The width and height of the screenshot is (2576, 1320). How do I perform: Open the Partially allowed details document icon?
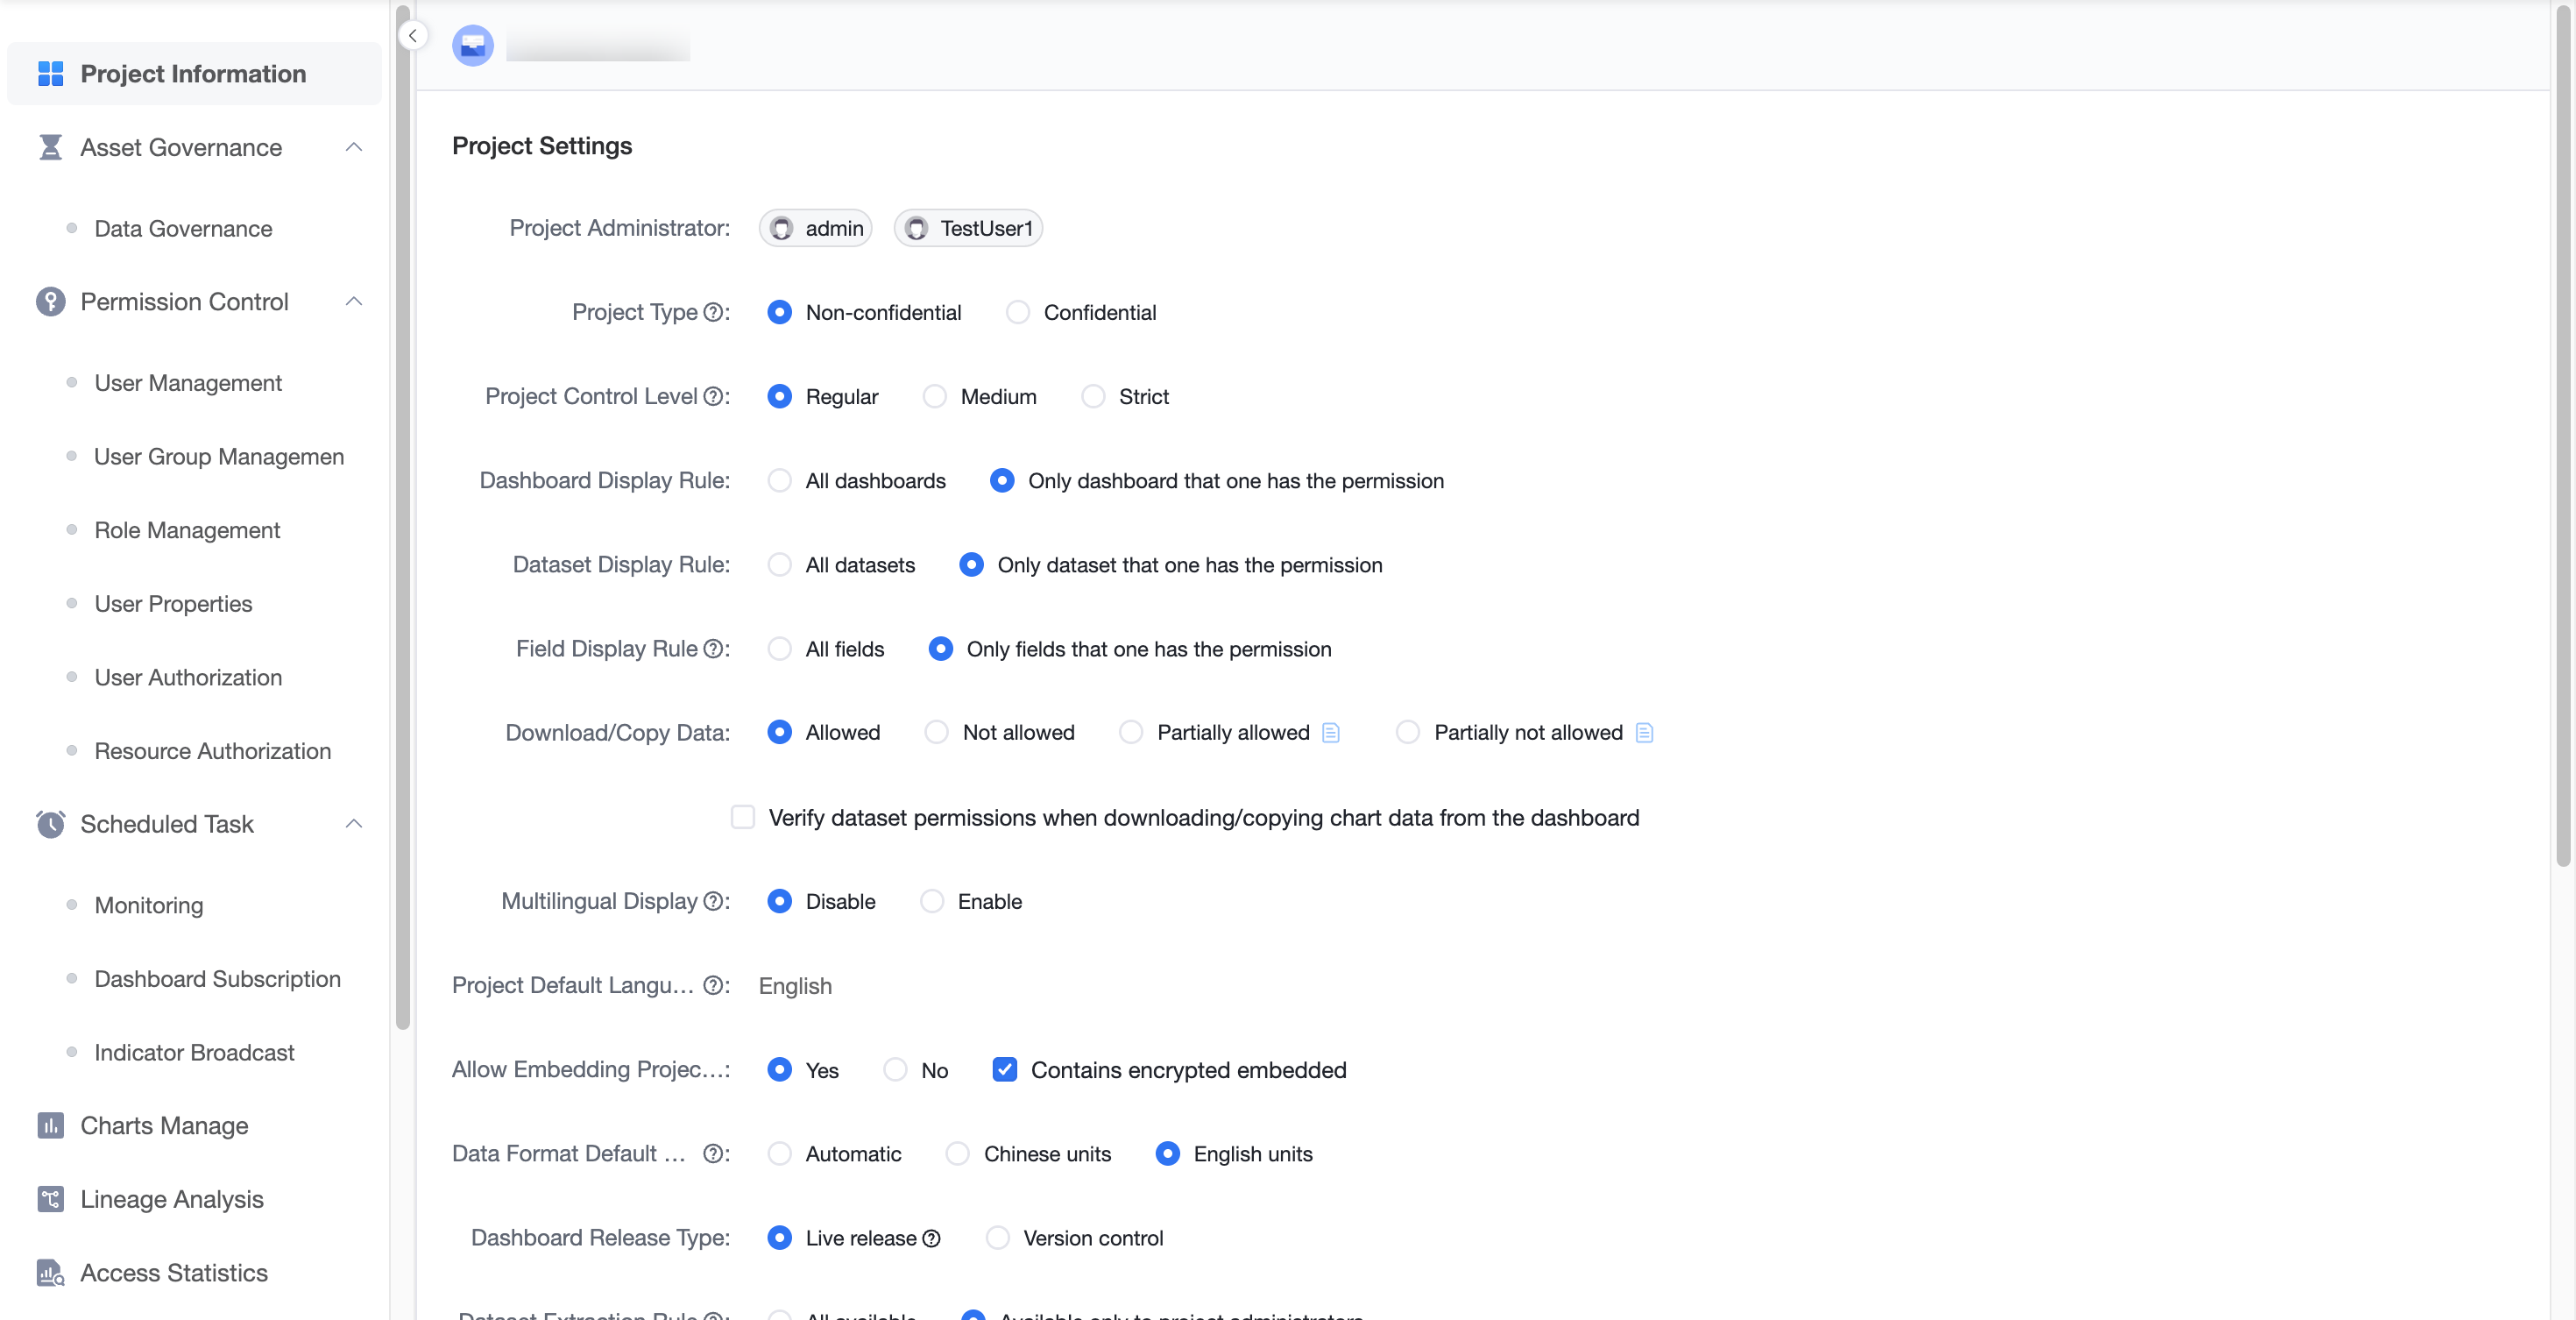pyautogui.click(x=1330, y=733)
